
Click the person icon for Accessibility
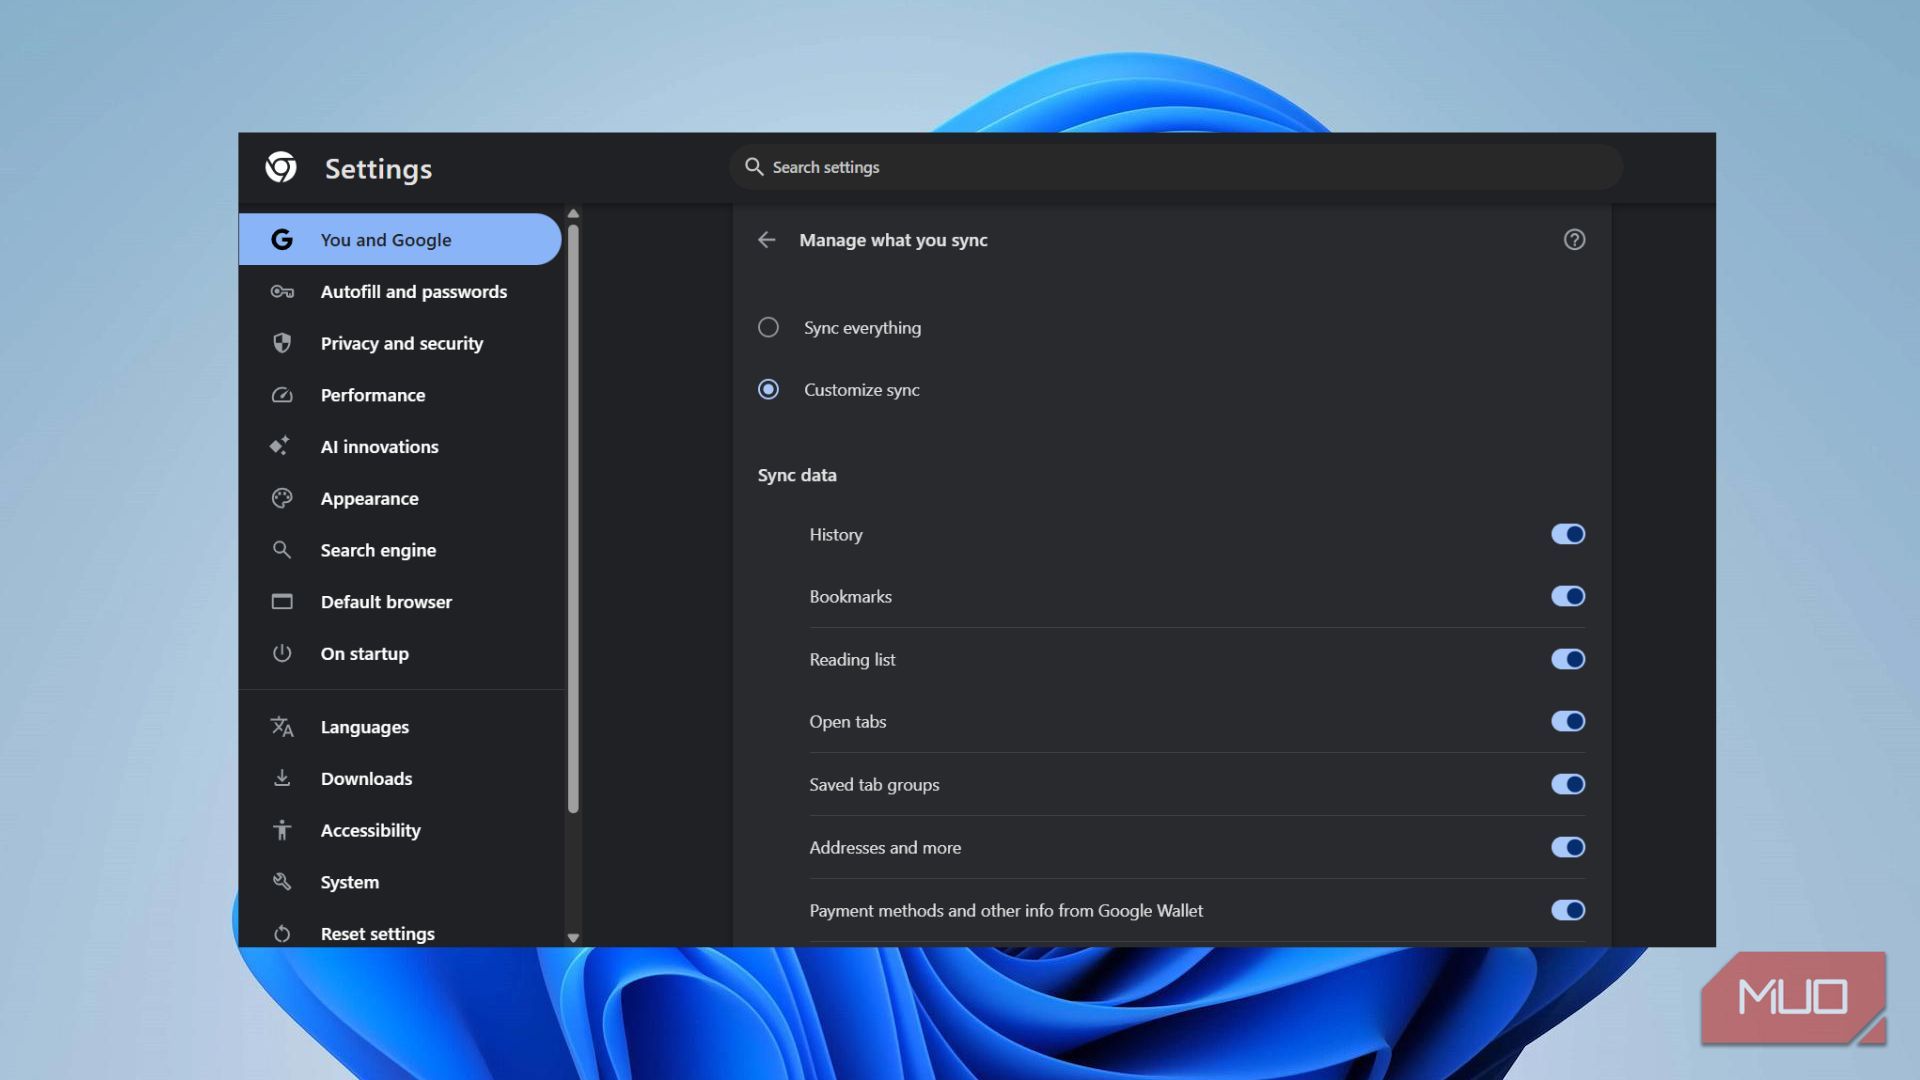[x=282, y=830]
